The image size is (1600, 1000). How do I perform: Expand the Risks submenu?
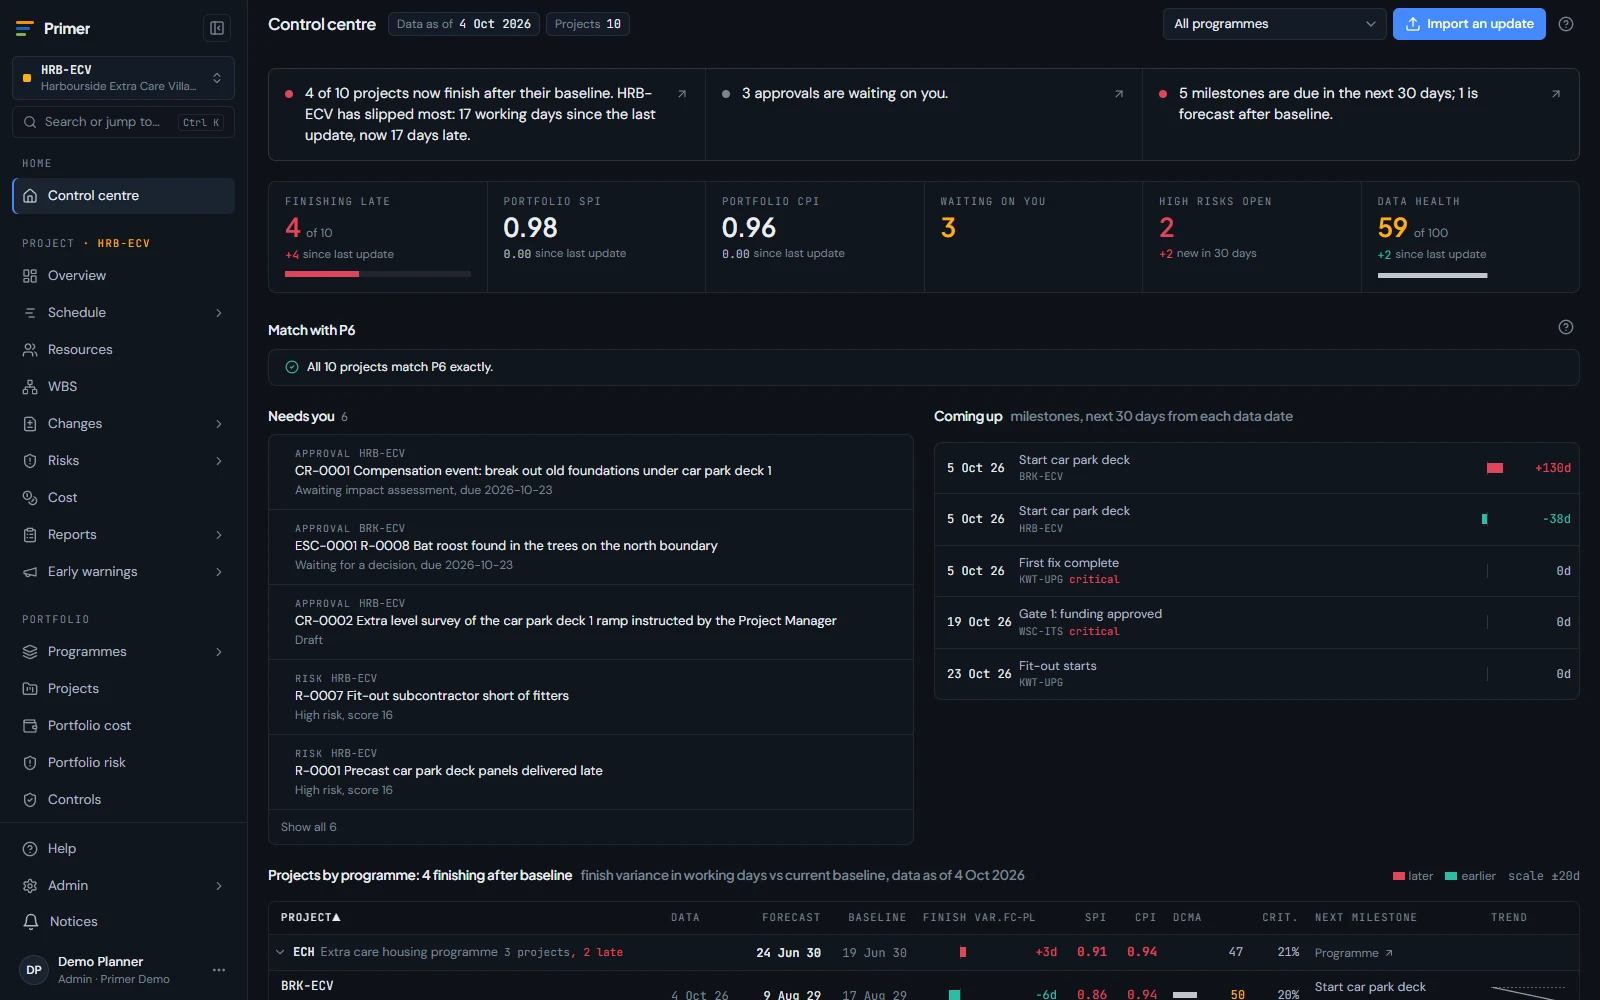219,461
